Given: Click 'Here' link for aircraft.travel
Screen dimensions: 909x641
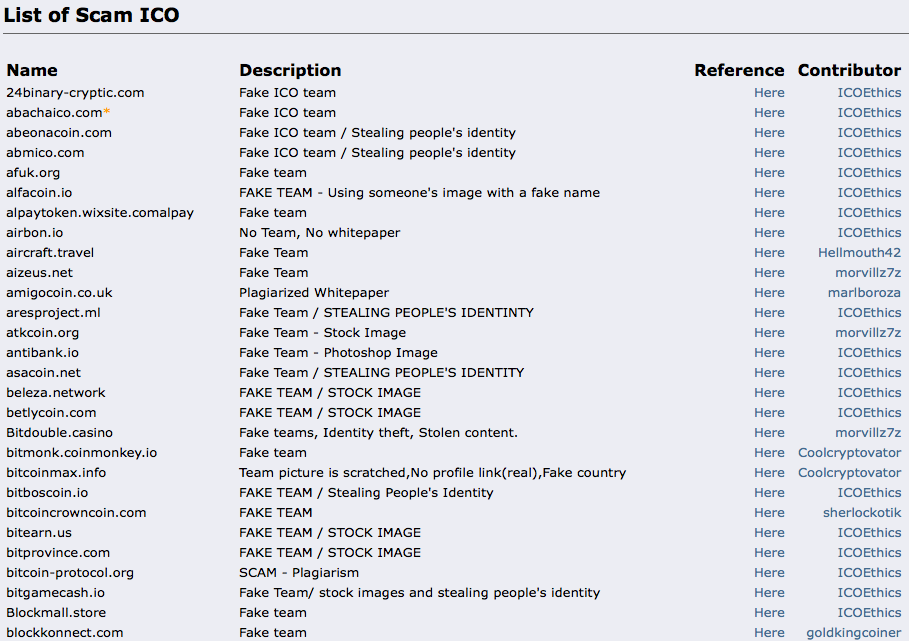Looking at the screenshot, I should [x=769, y=253].
